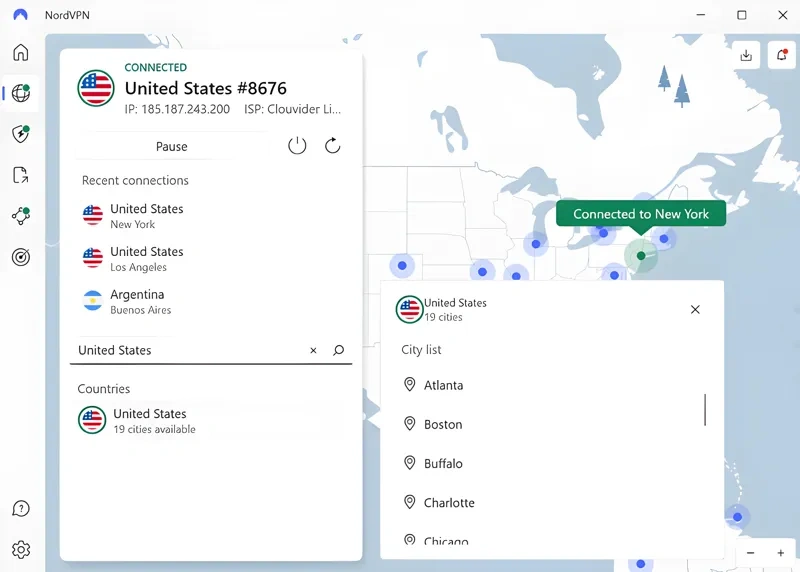Click the city list scrollbar
800x572 pixels.
(x=705, y=409)
